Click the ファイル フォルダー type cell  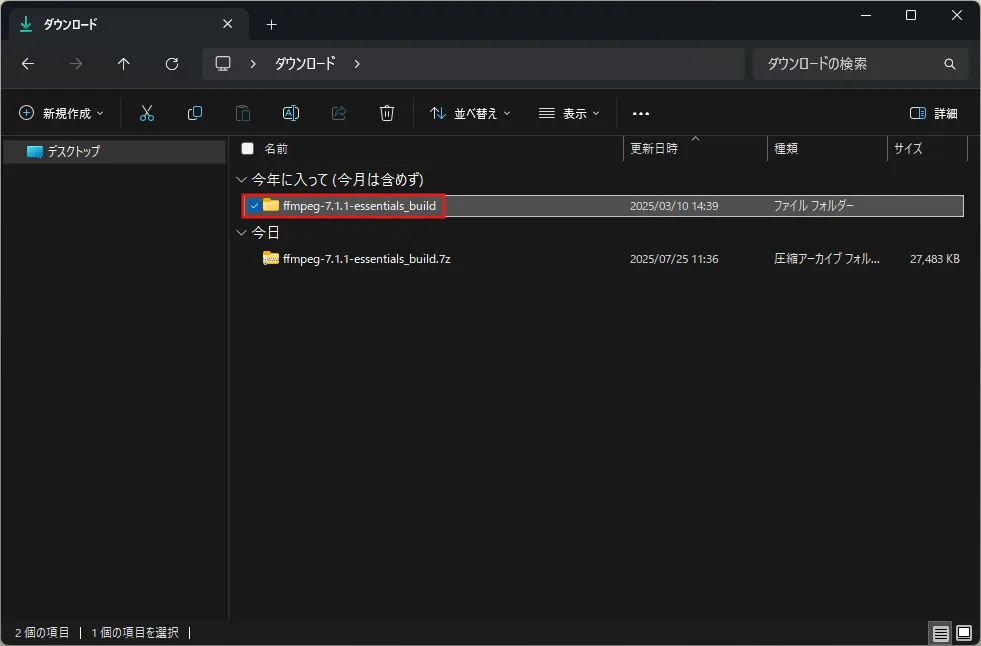pyautogui.click(x=813, y=206)
